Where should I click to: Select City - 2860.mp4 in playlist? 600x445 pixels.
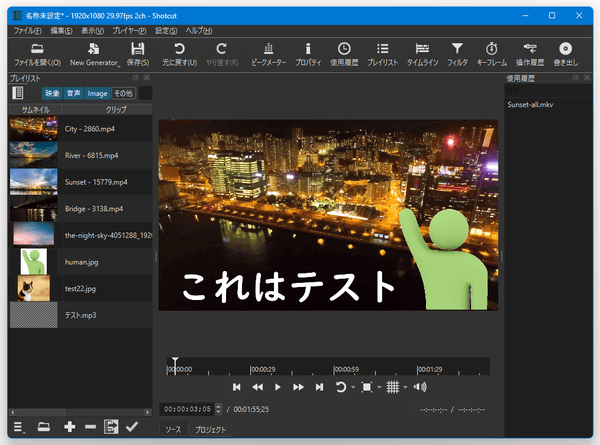pyautogui.click(x=80, y=129)
